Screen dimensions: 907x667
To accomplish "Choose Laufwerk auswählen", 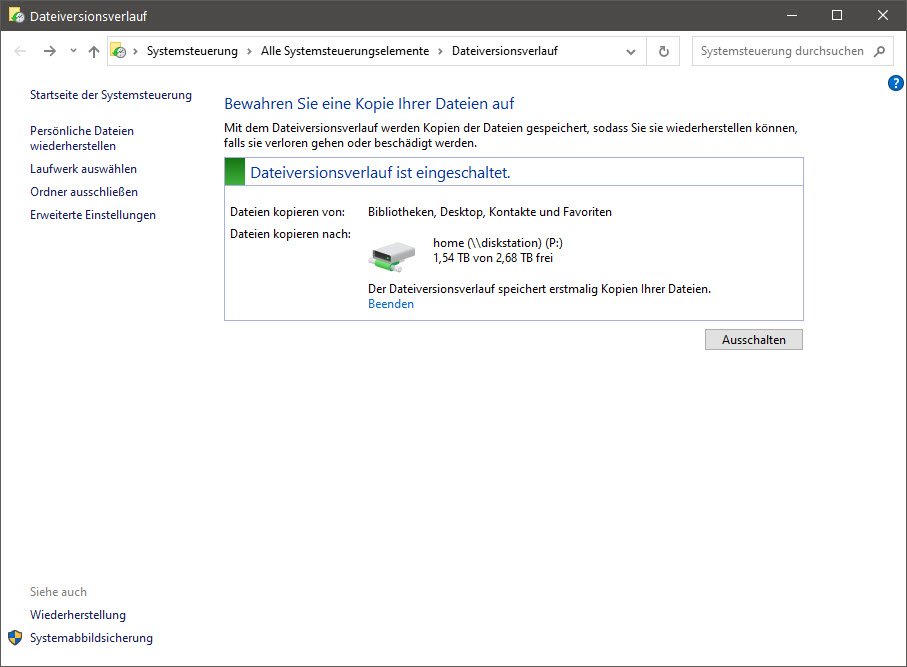I will (x=83, y=169).
